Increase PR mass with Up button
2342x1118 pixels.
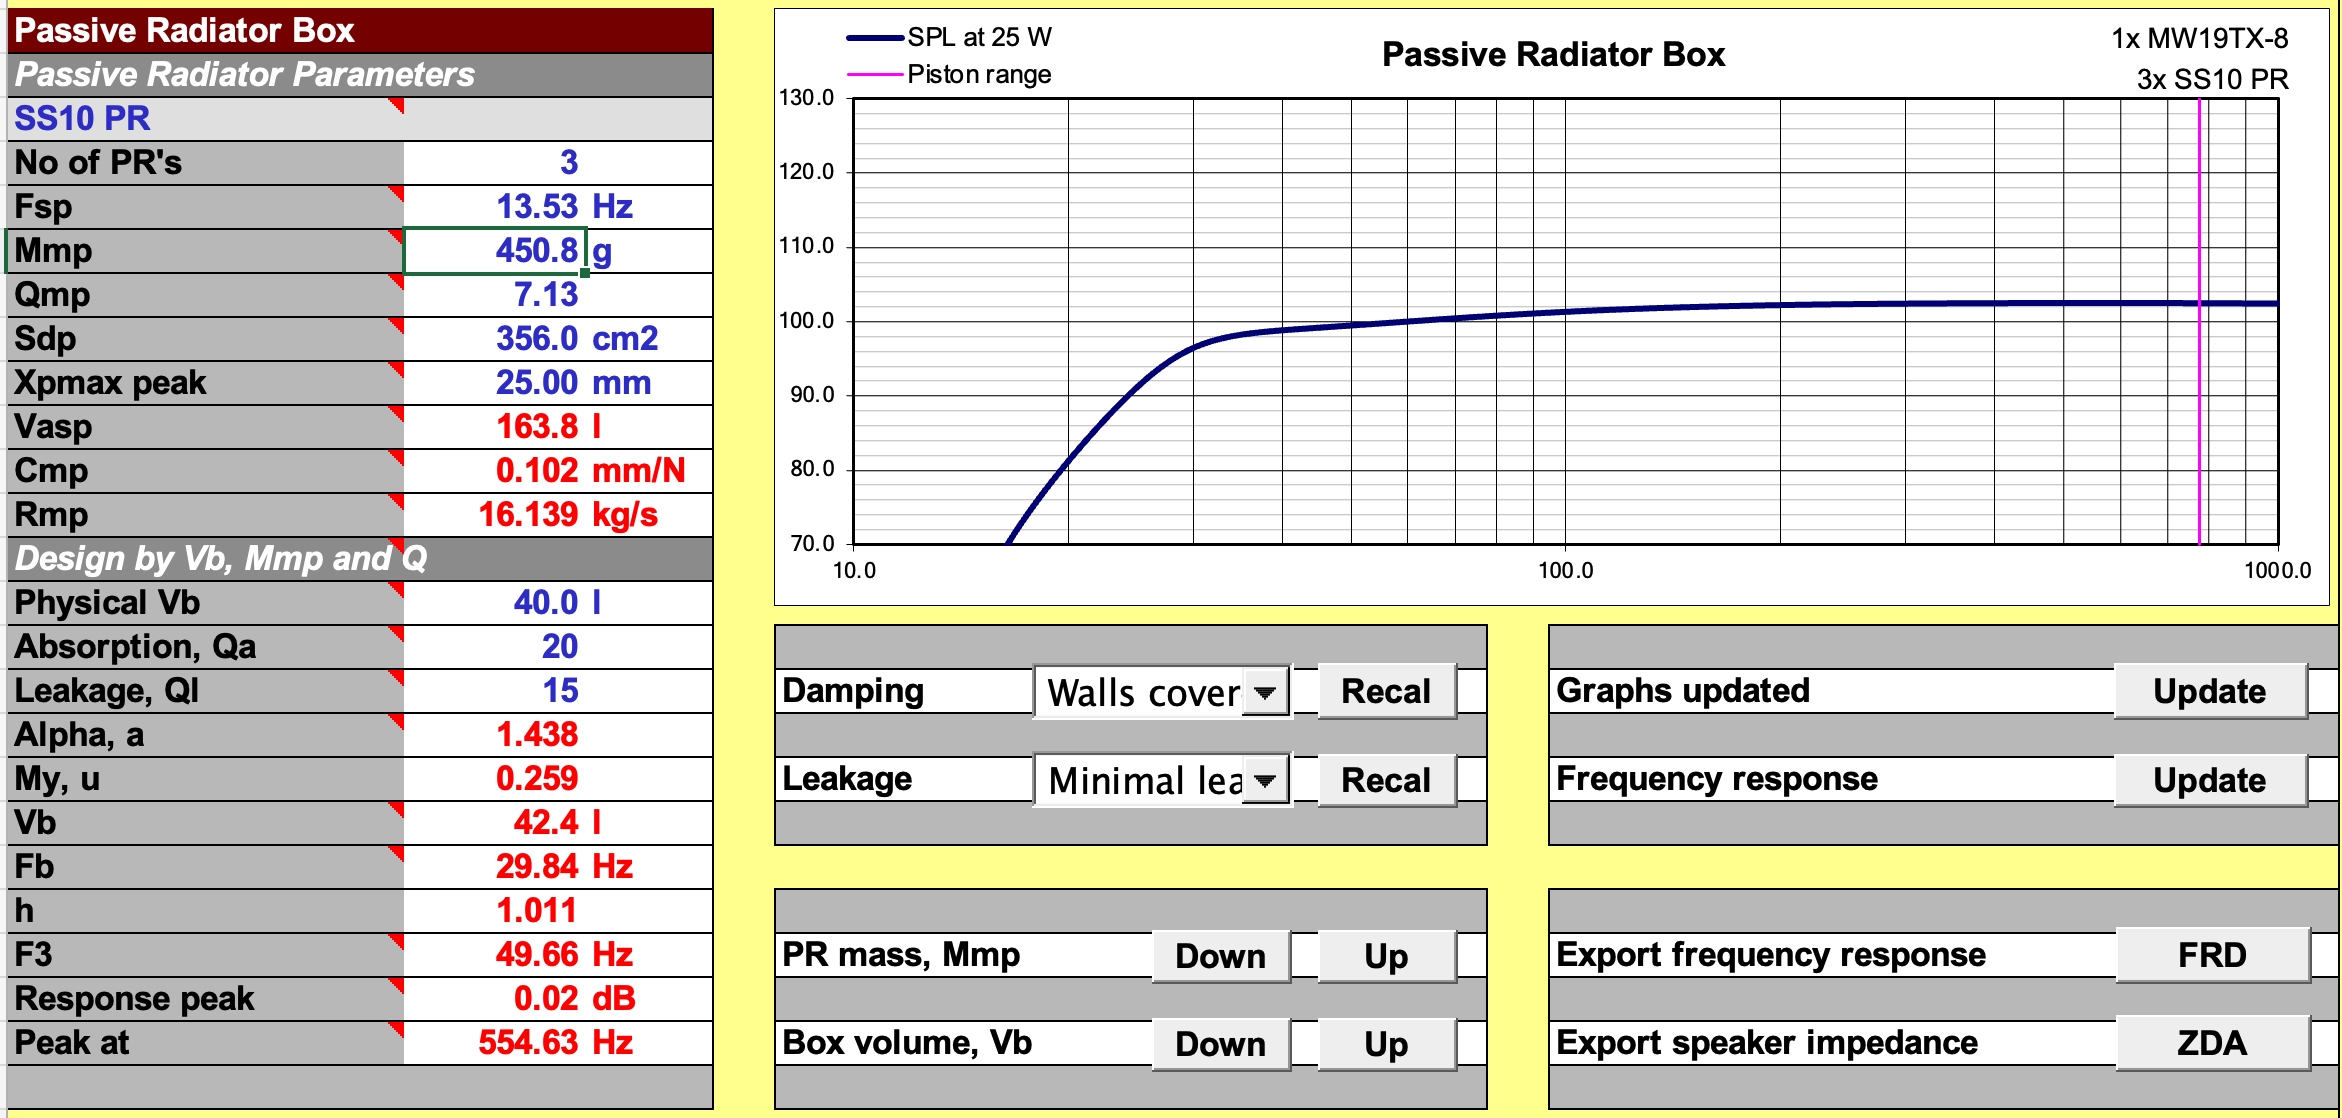tap(1386, 956)
